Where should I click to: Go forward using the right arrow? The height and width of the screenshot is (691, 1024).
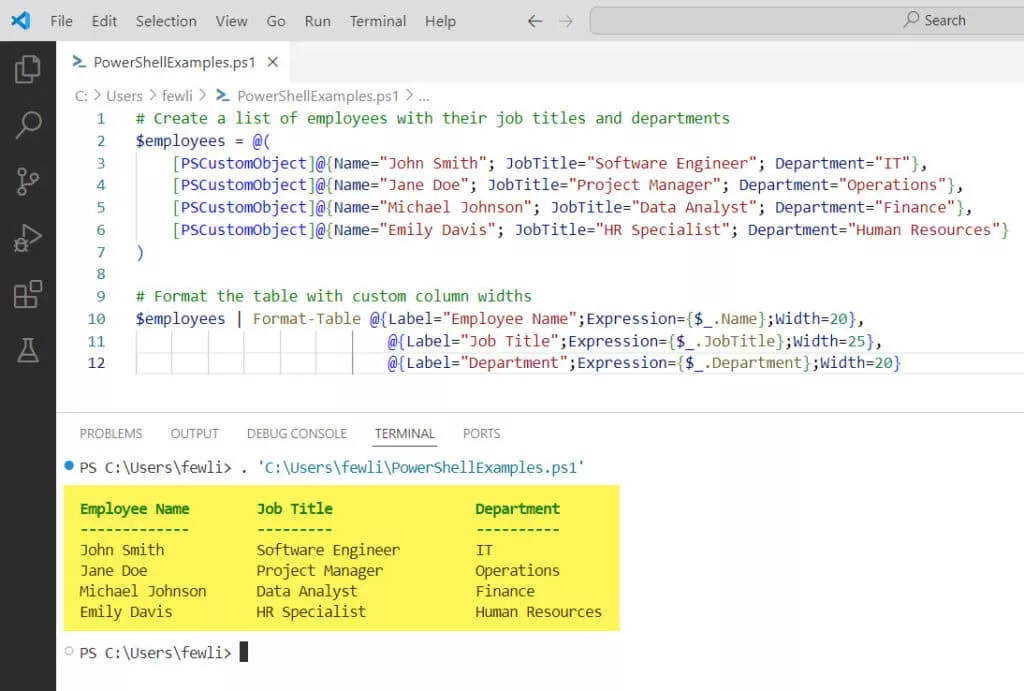[x=566, y=21]
